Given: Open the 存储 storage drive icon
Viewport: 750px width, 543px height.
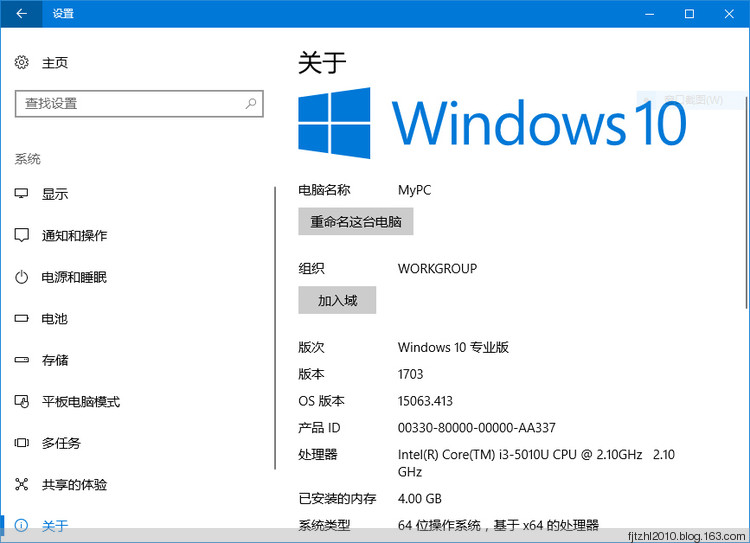Looking at the screenshot, I should coord(22,360).
